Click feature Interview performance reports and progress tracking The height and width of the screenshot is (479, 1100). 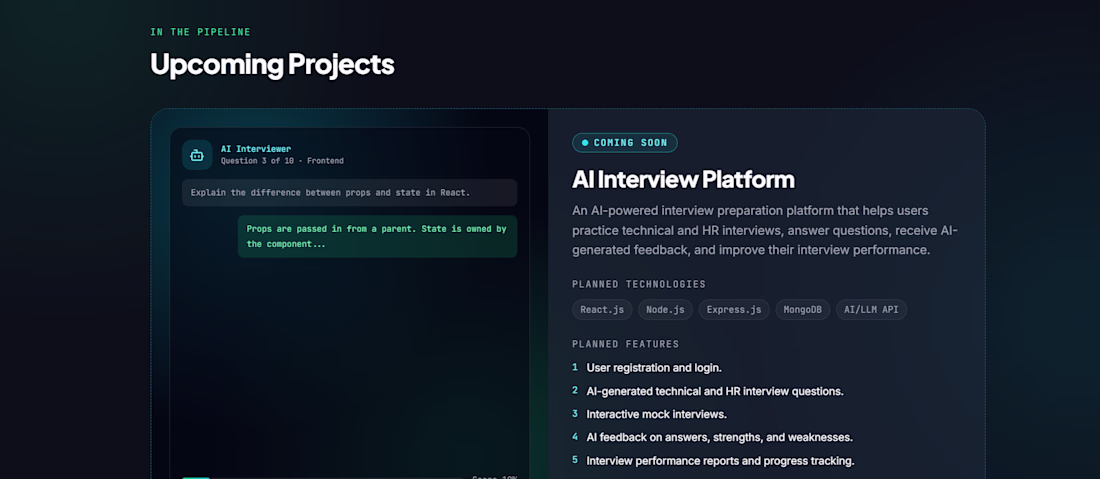[720, 461]
